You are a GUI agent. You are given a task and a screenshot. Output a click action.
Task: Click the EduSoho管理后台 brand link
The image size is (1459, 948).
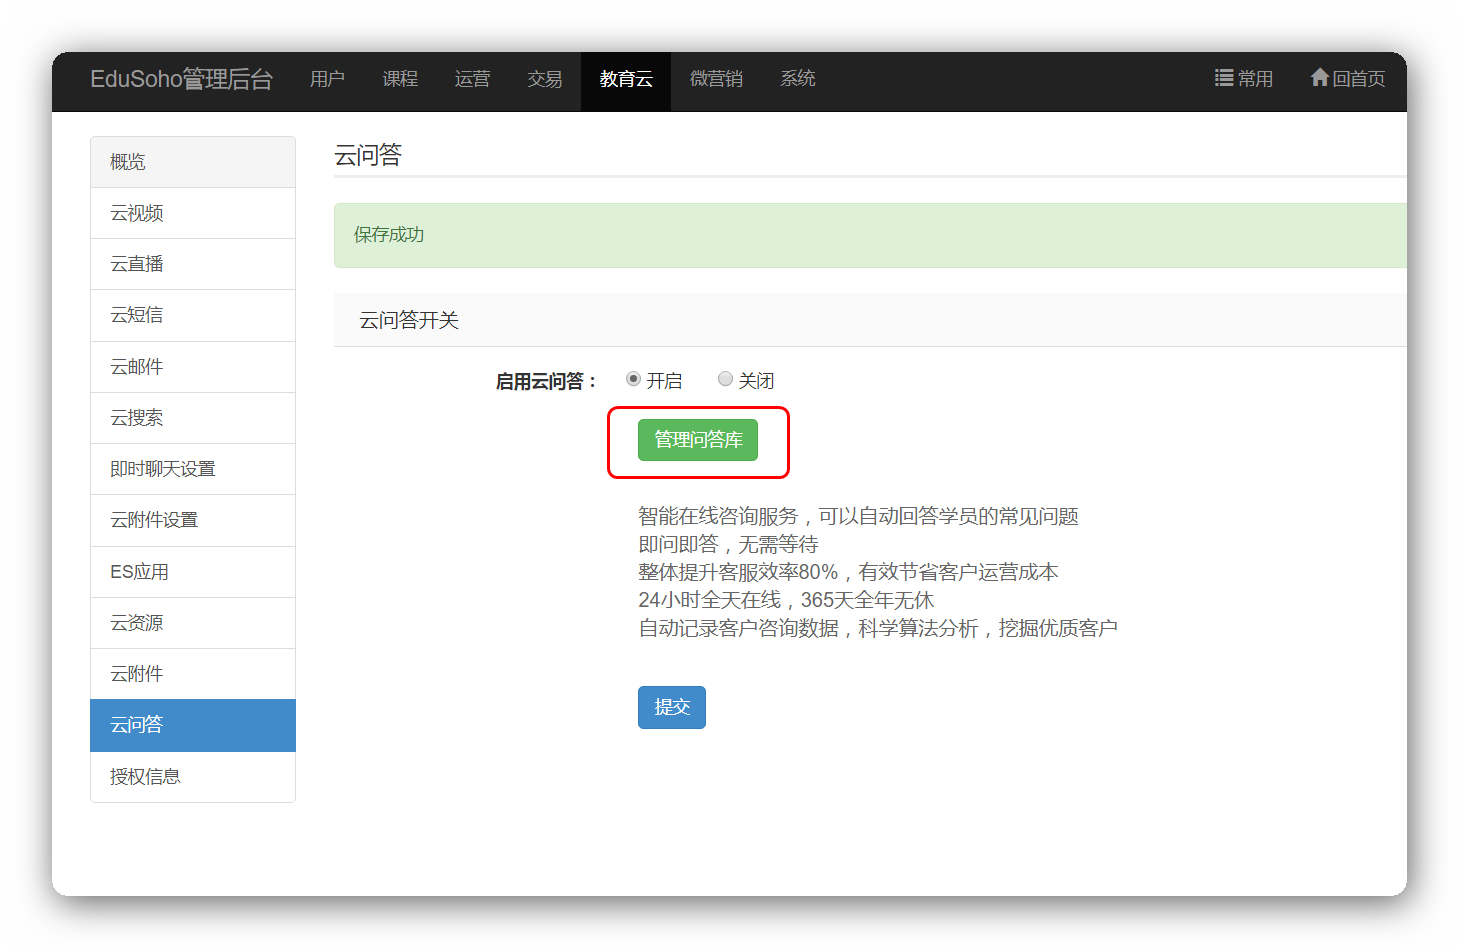coord(181,79)
